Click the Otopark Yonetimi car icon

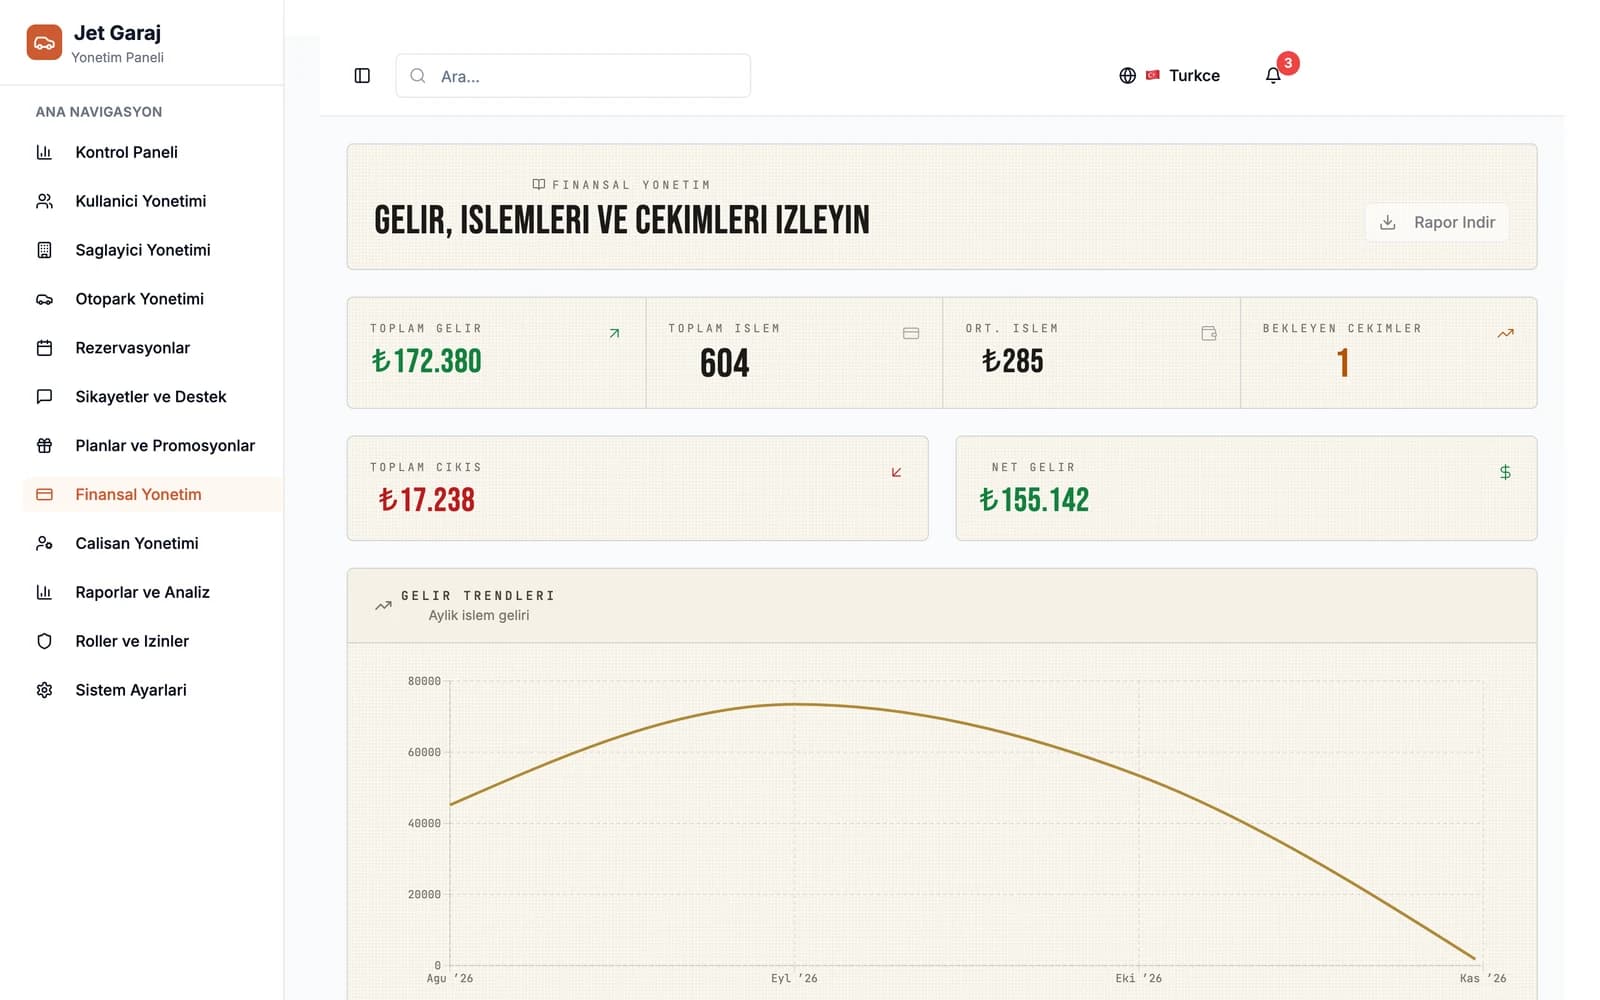tap(44, 299)
